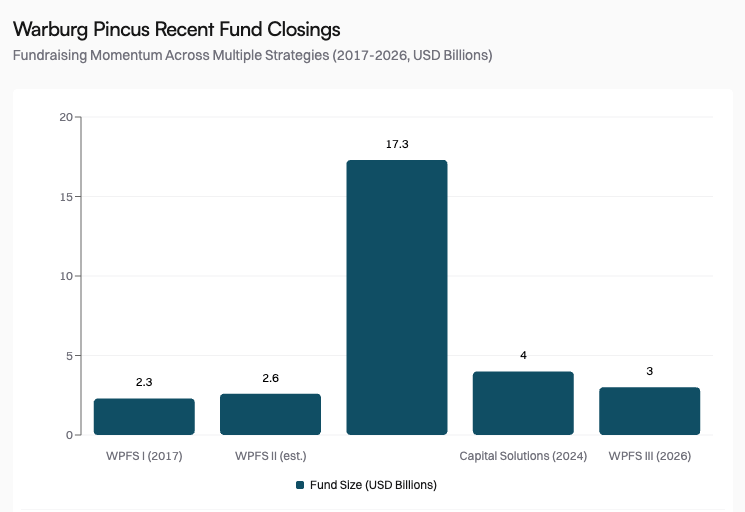
Task: Click the Capital Solutions (2024) axis label
Action: tap(523, 456)
